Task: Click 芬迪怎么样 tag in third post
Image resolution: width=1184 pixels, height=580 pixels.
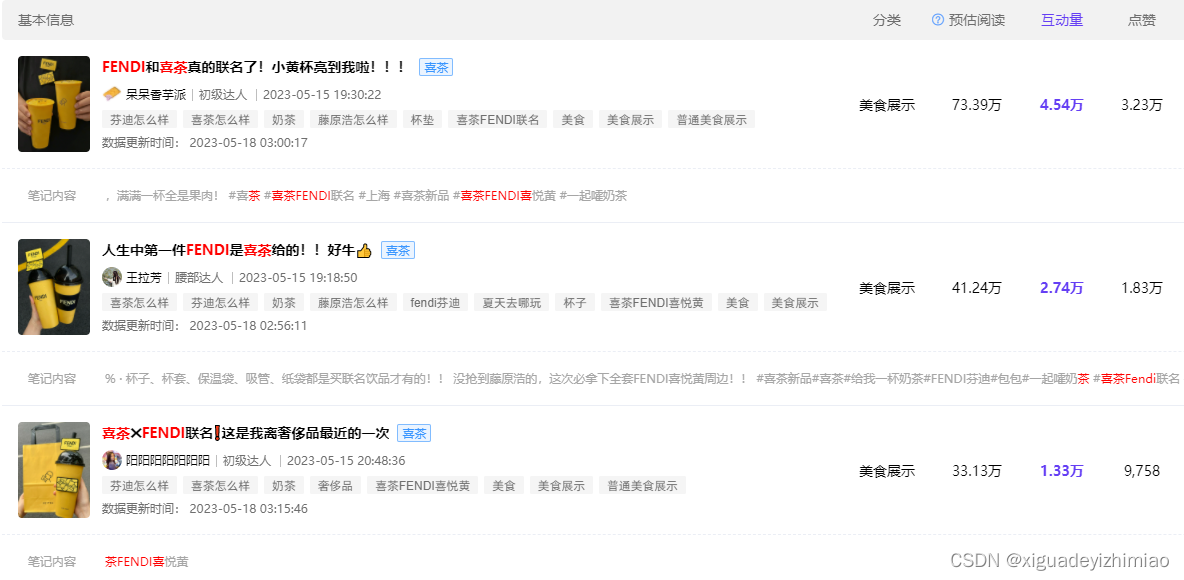Action: pyautogui.click(x=139, y=485)
